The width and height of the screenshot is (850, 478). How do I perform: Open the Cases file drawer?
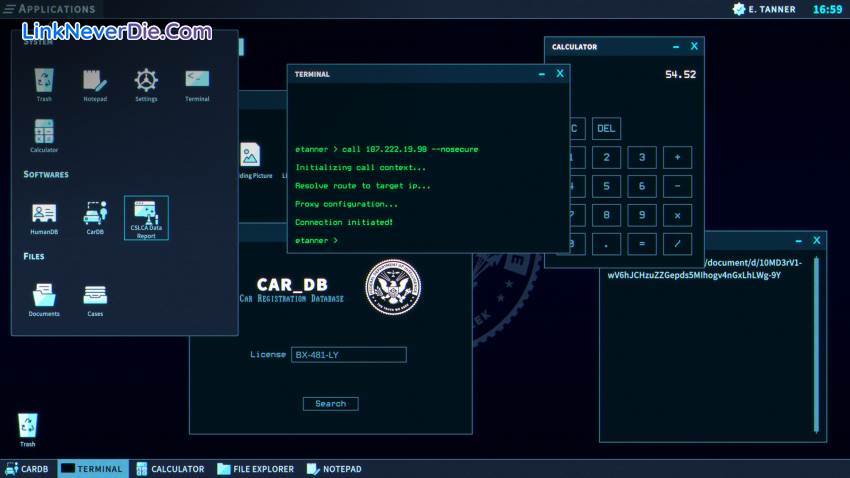95,297
